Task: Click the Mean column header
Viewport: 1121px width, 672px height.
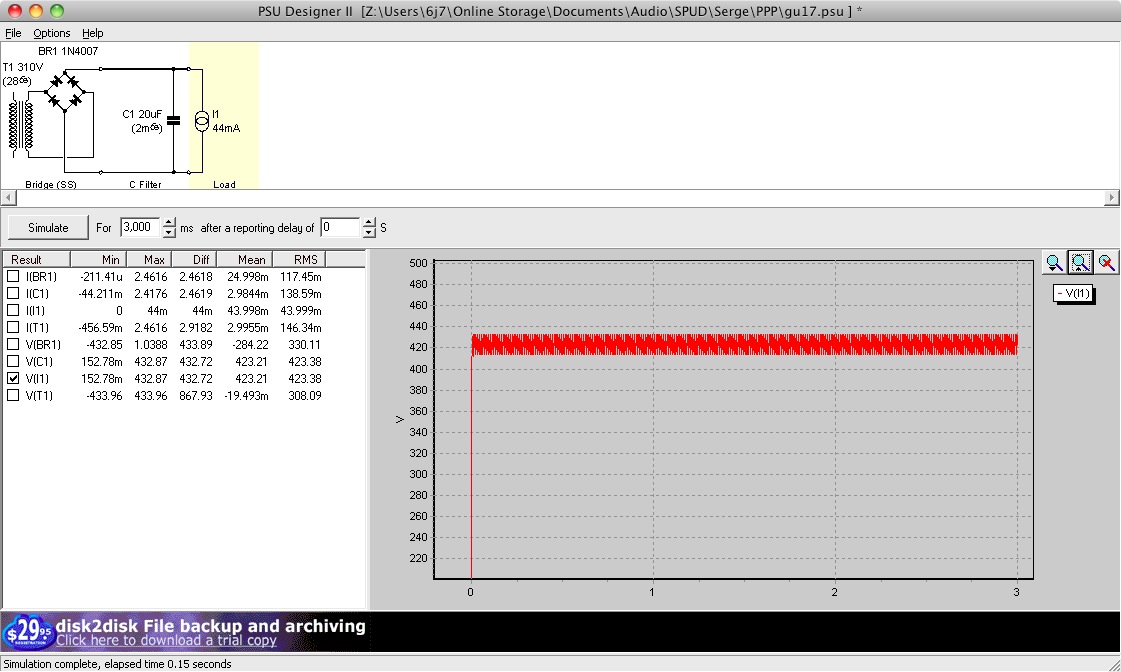Action: (245, 260)
